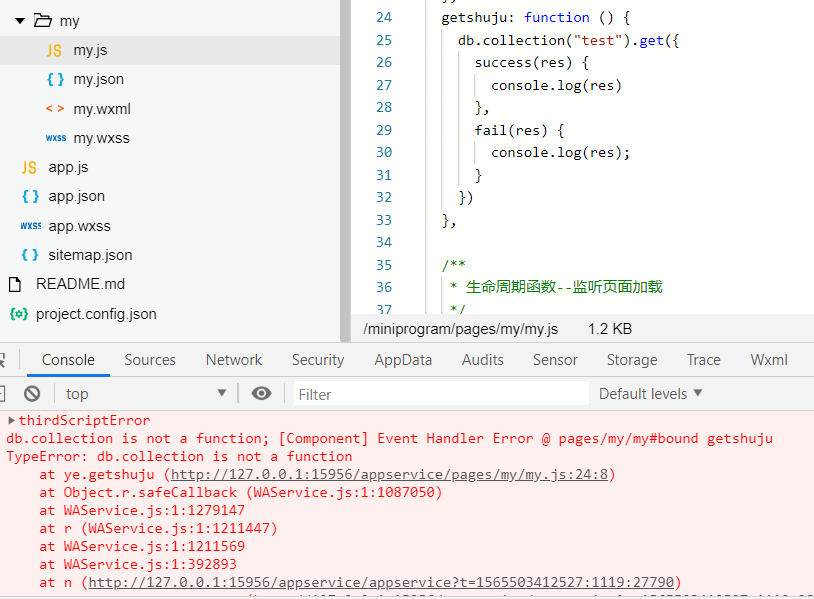Collapse the my folder arrow

coord(20,21)
